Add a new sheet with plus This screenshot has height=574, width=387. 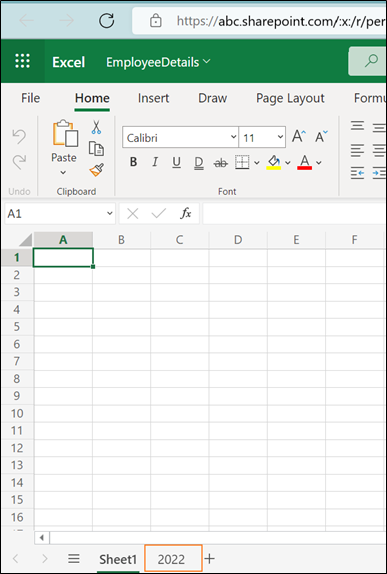209,559
